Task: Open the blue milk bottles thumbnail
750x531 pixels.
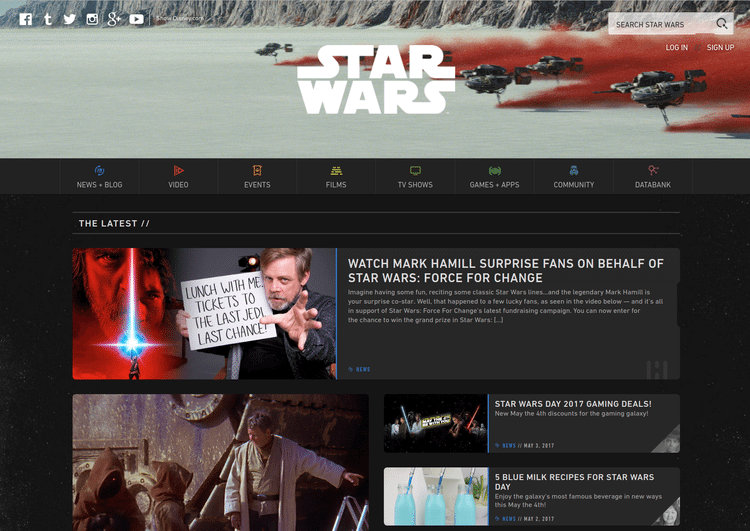Action: coord(436,497)
